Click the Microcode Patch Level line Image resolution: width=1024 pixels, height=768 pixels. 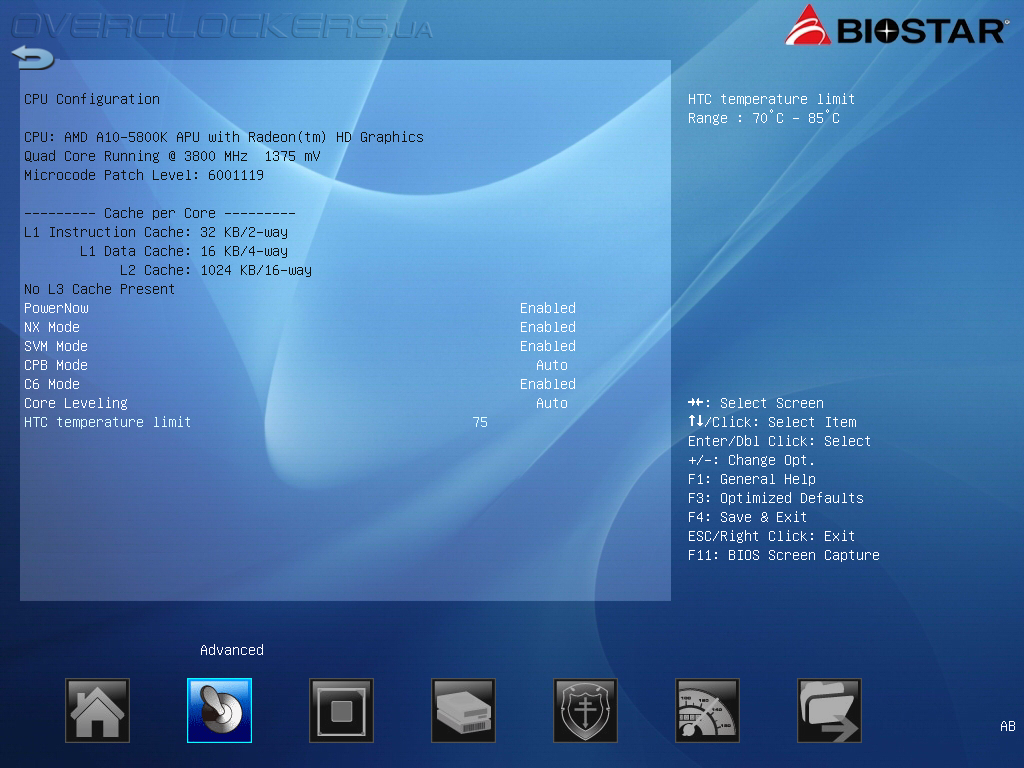tap(144, 175)
